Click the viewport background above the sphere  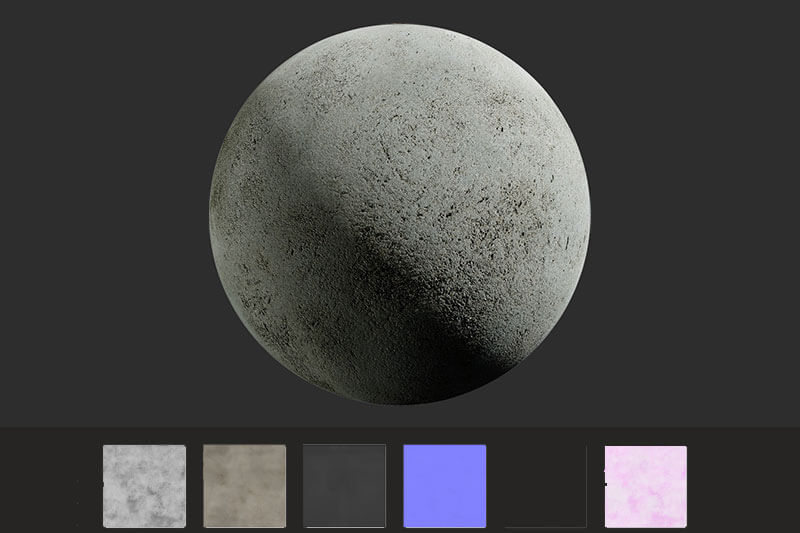[x=400, y=12]
